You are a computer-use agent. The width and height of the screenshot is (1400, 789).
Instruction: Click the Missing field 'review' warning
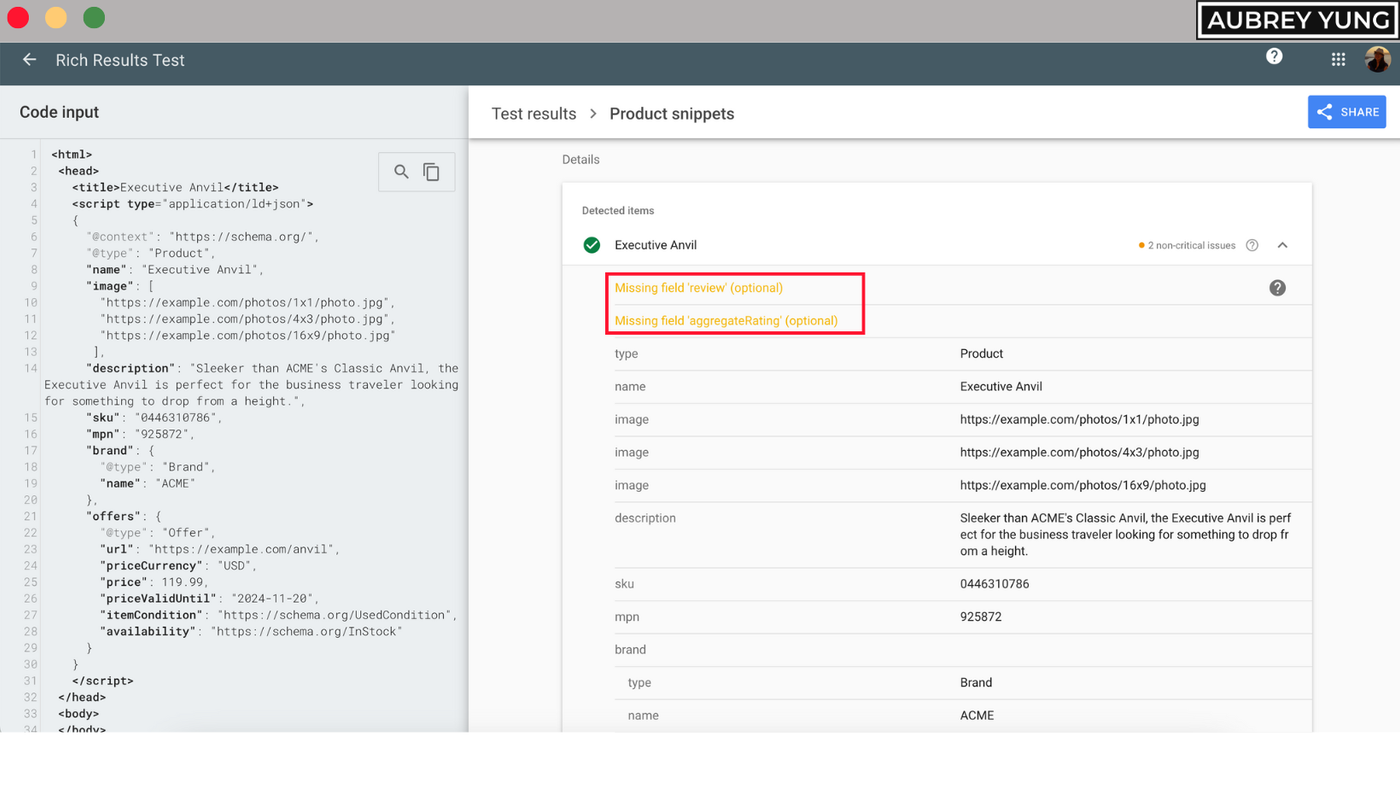[x=698, y=287]
